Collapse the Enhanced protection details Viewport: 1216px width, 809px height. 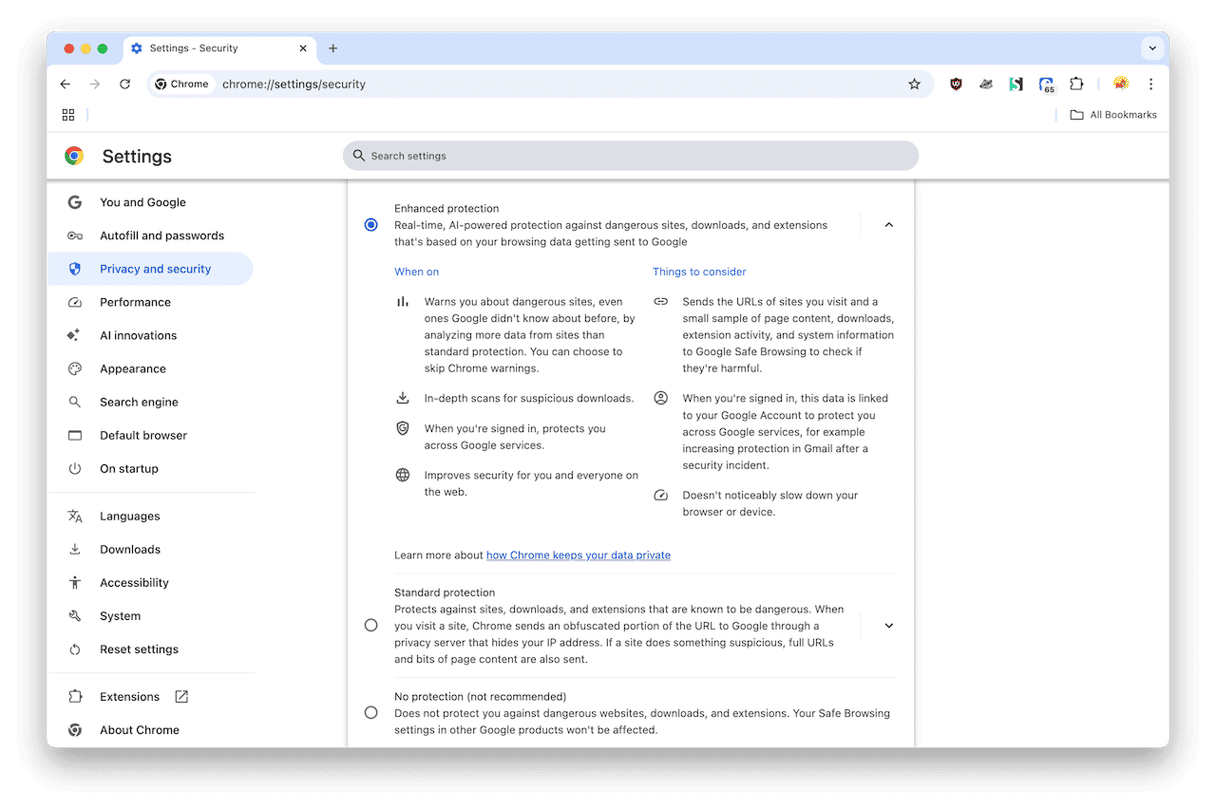click(889, 225)
